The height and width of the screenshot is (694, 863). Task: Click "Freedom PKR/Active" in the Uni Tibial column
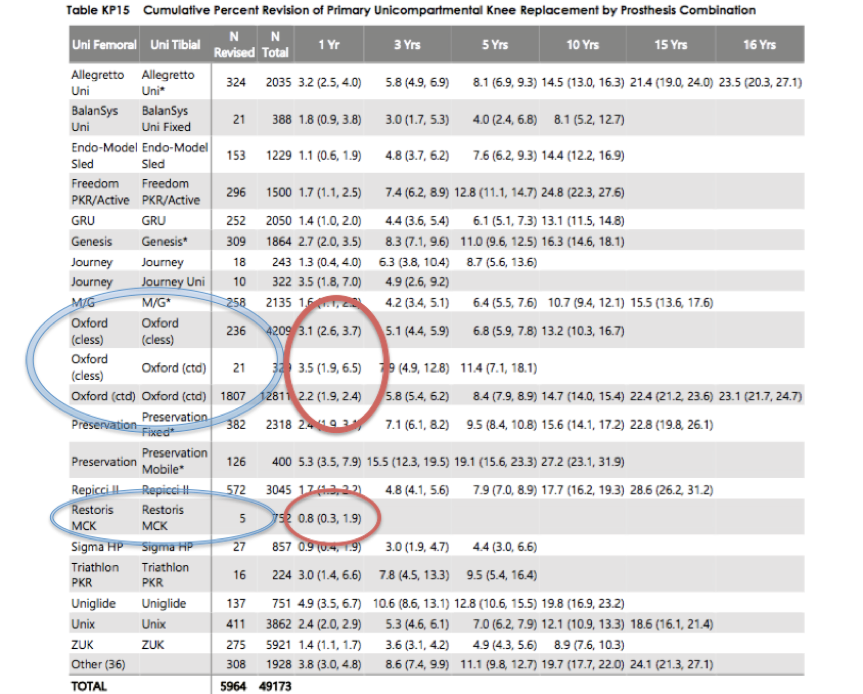[171, 192]
